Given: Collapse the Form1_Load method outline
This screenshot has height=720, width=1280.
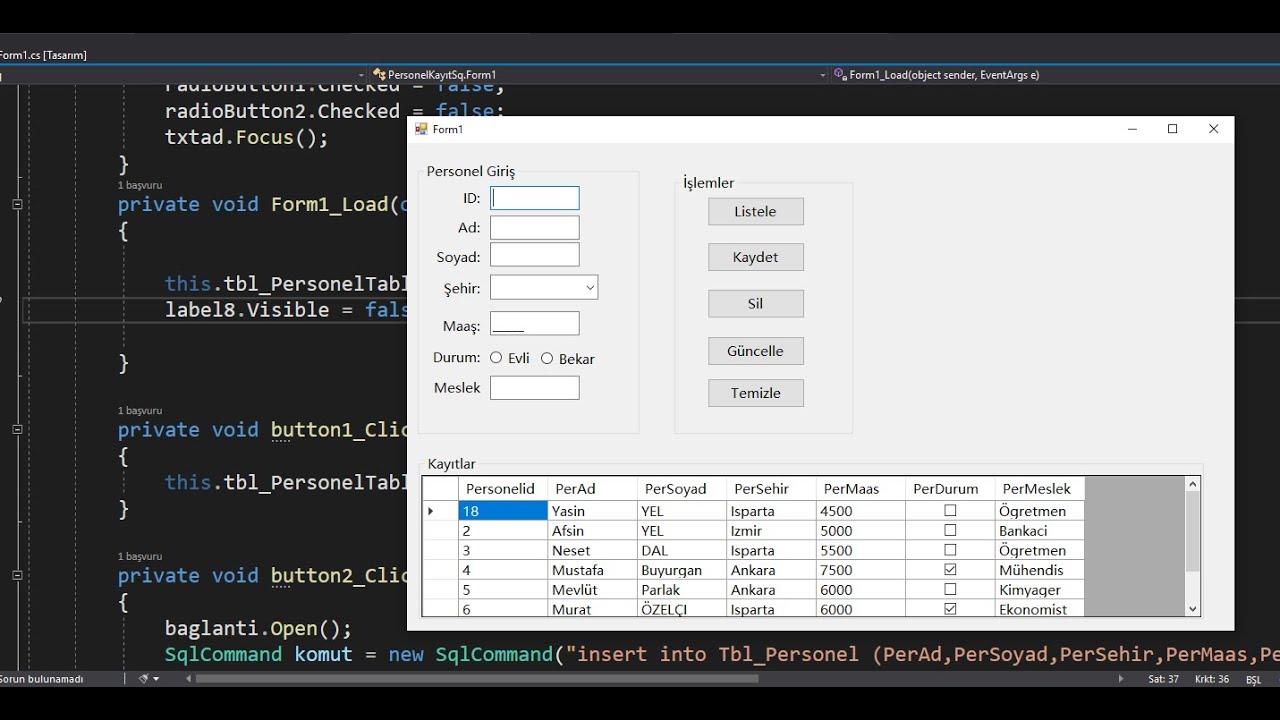Looking at the screenshot, I should click(x=17, y=204).
